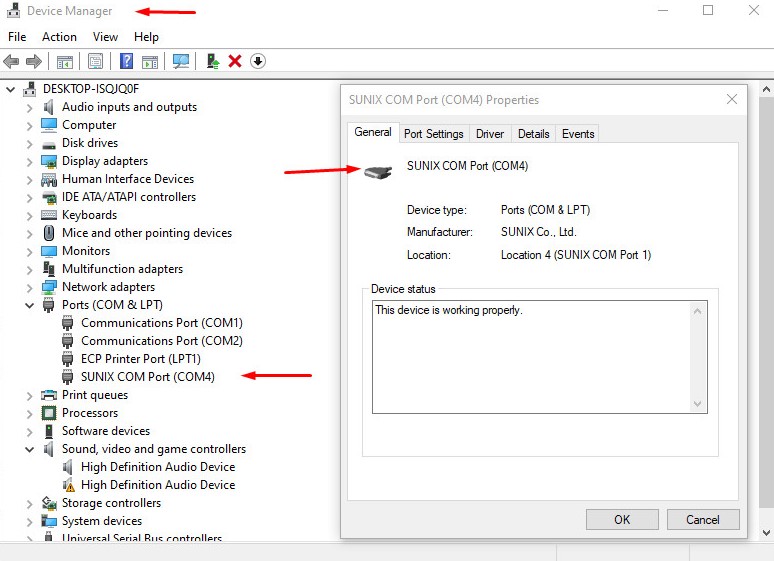Select ECP Printer Port (LPT1)

coord(141,359)
